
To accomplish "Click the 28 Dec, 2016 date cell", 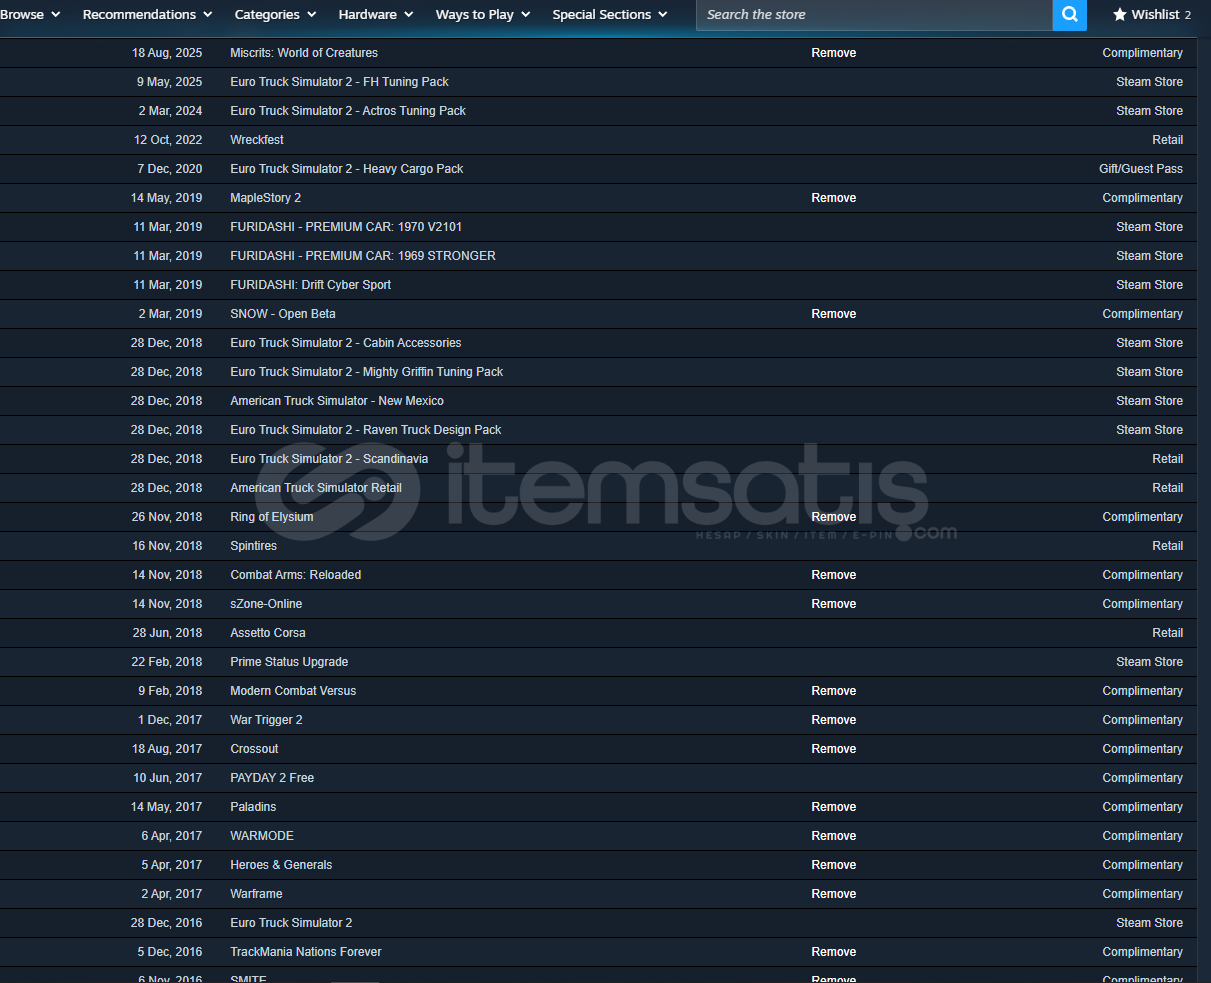I will point(166,923).
